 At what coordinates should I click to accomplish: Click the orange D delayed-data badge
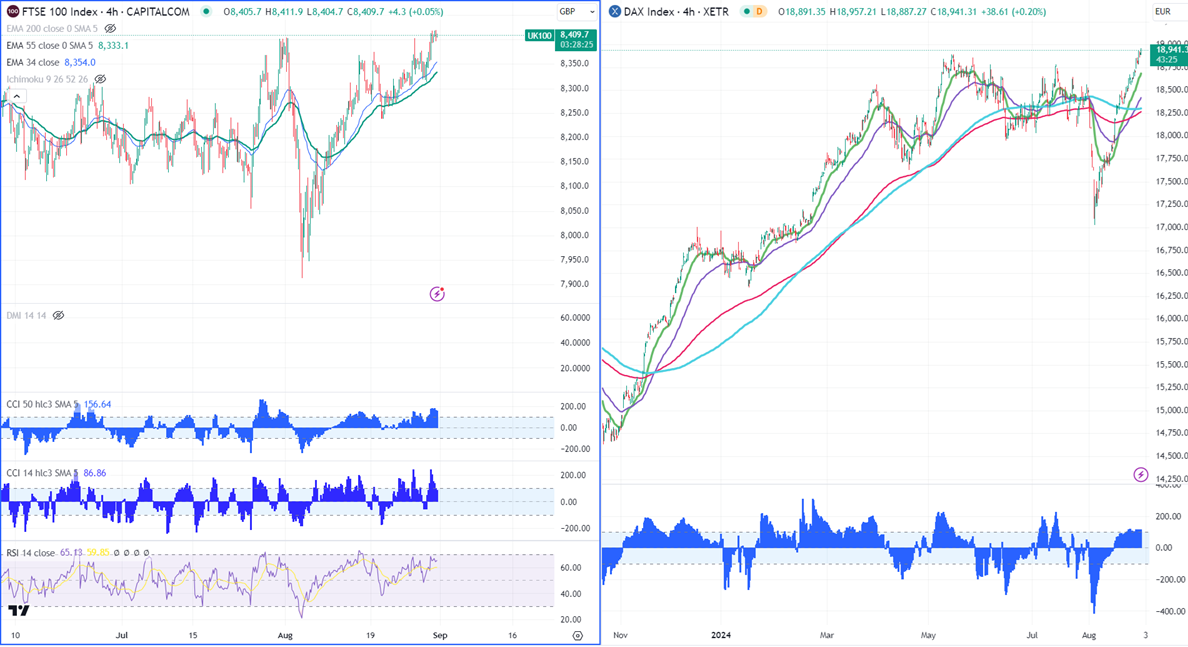[x=758, y=11]
